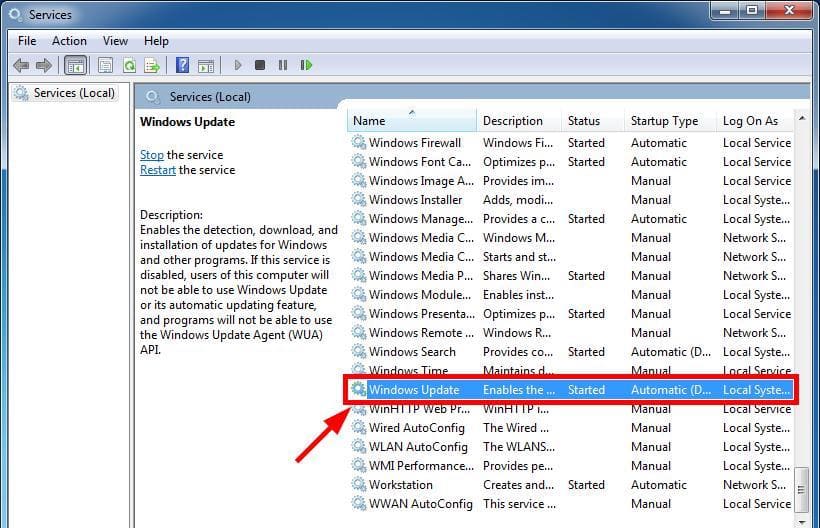Sort the list by Name column header
The width and height of the screenshot is (820, 528).
point(410,121)
